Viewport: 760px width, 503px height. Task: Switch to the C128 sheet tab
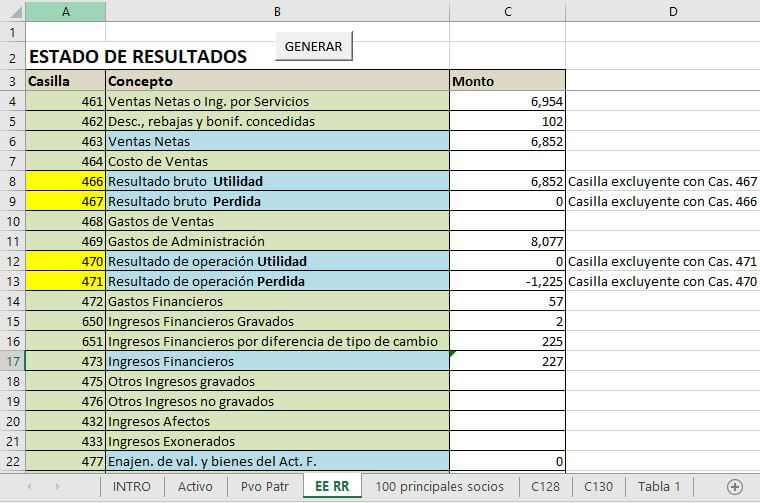[545, 487]
